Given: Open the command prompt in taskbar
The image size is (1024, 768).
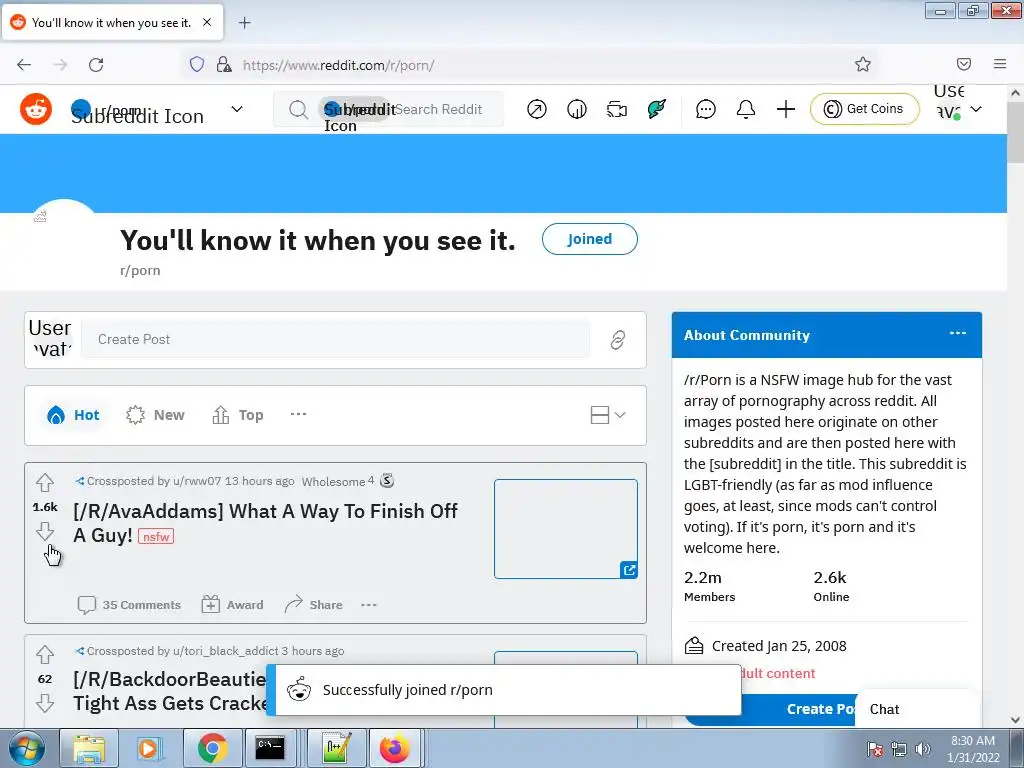Looking at the screenshot, I should coord(270,748).
